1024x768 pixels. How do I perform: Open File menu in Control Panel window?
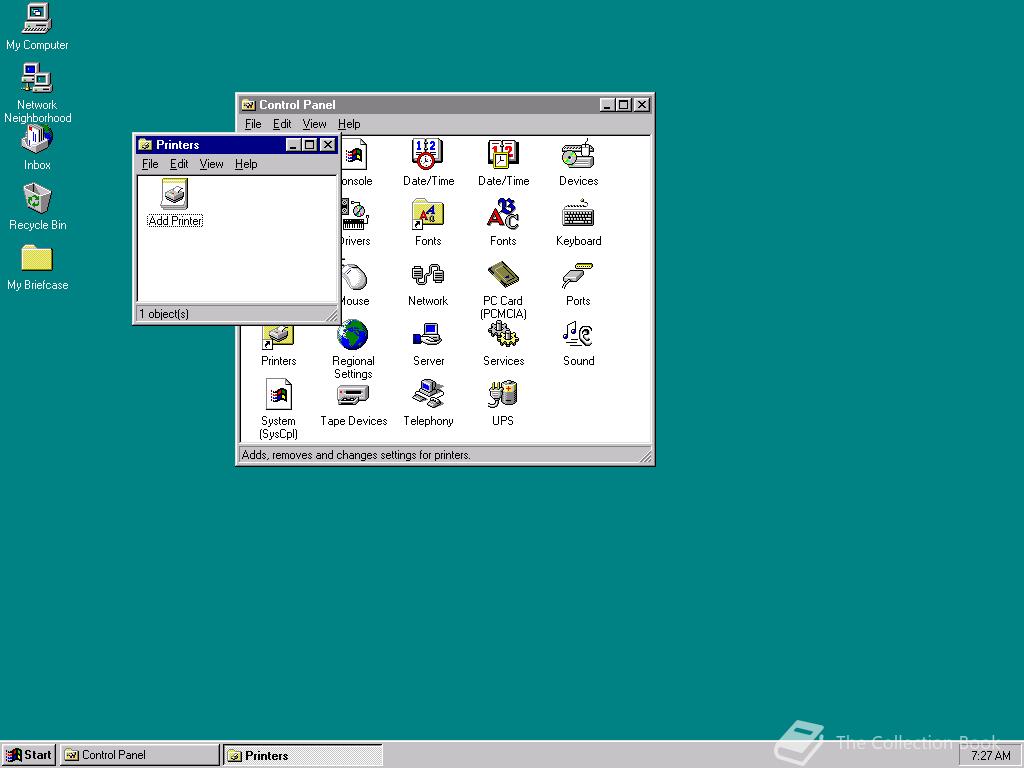point(253,124)
